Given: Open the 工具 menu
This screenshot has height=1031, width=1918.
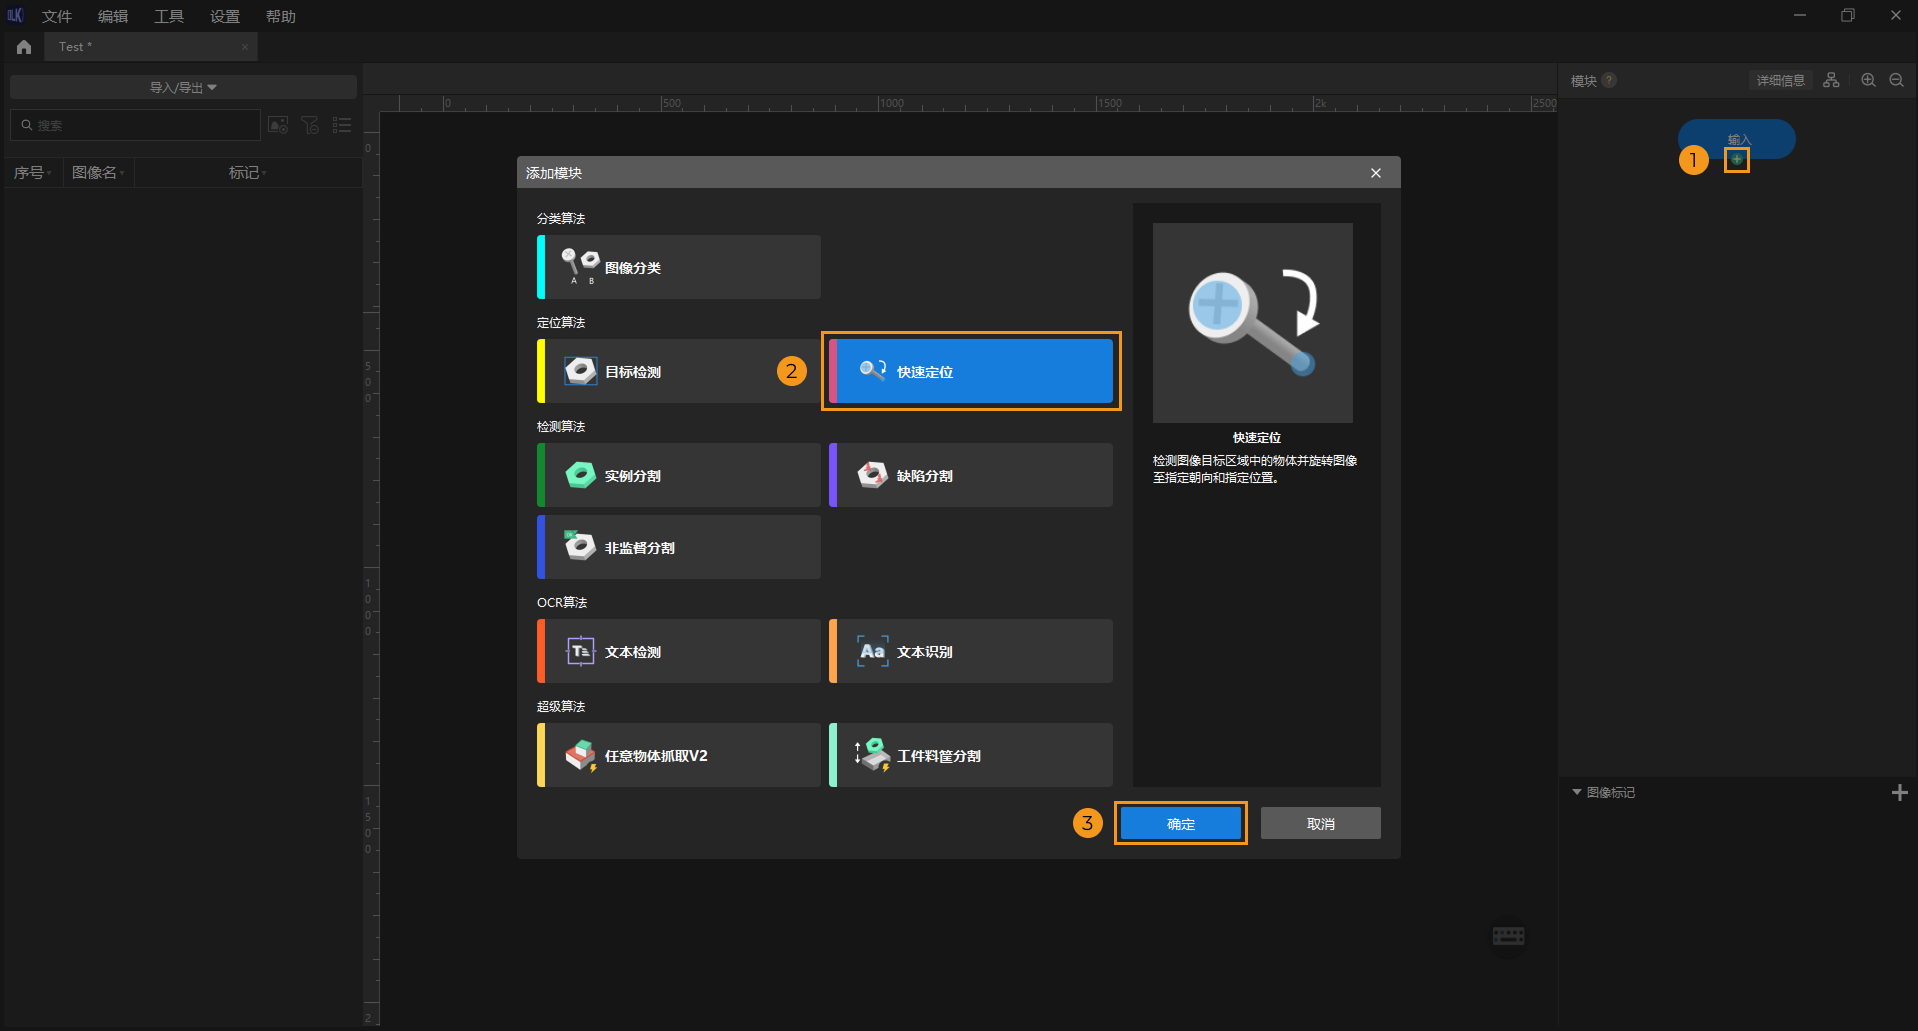Looking at the screenshot, I should pos(169,16).
